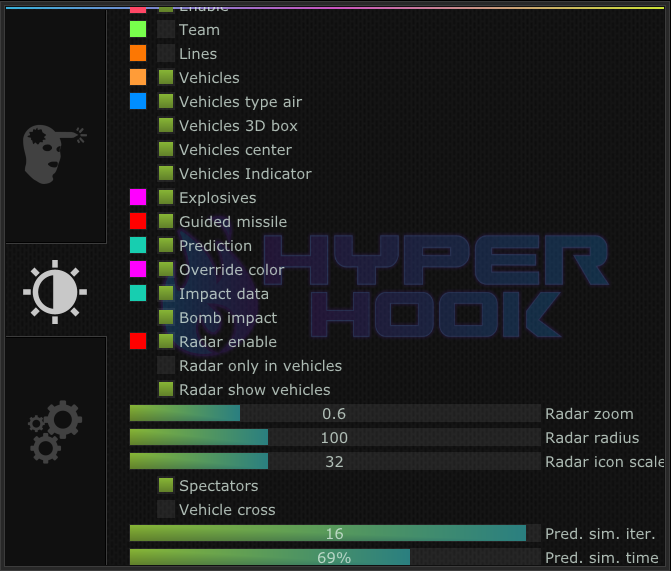Open the red Radar enable color swatch
This screenshot has height=571, width=671.
click(138, 342)
